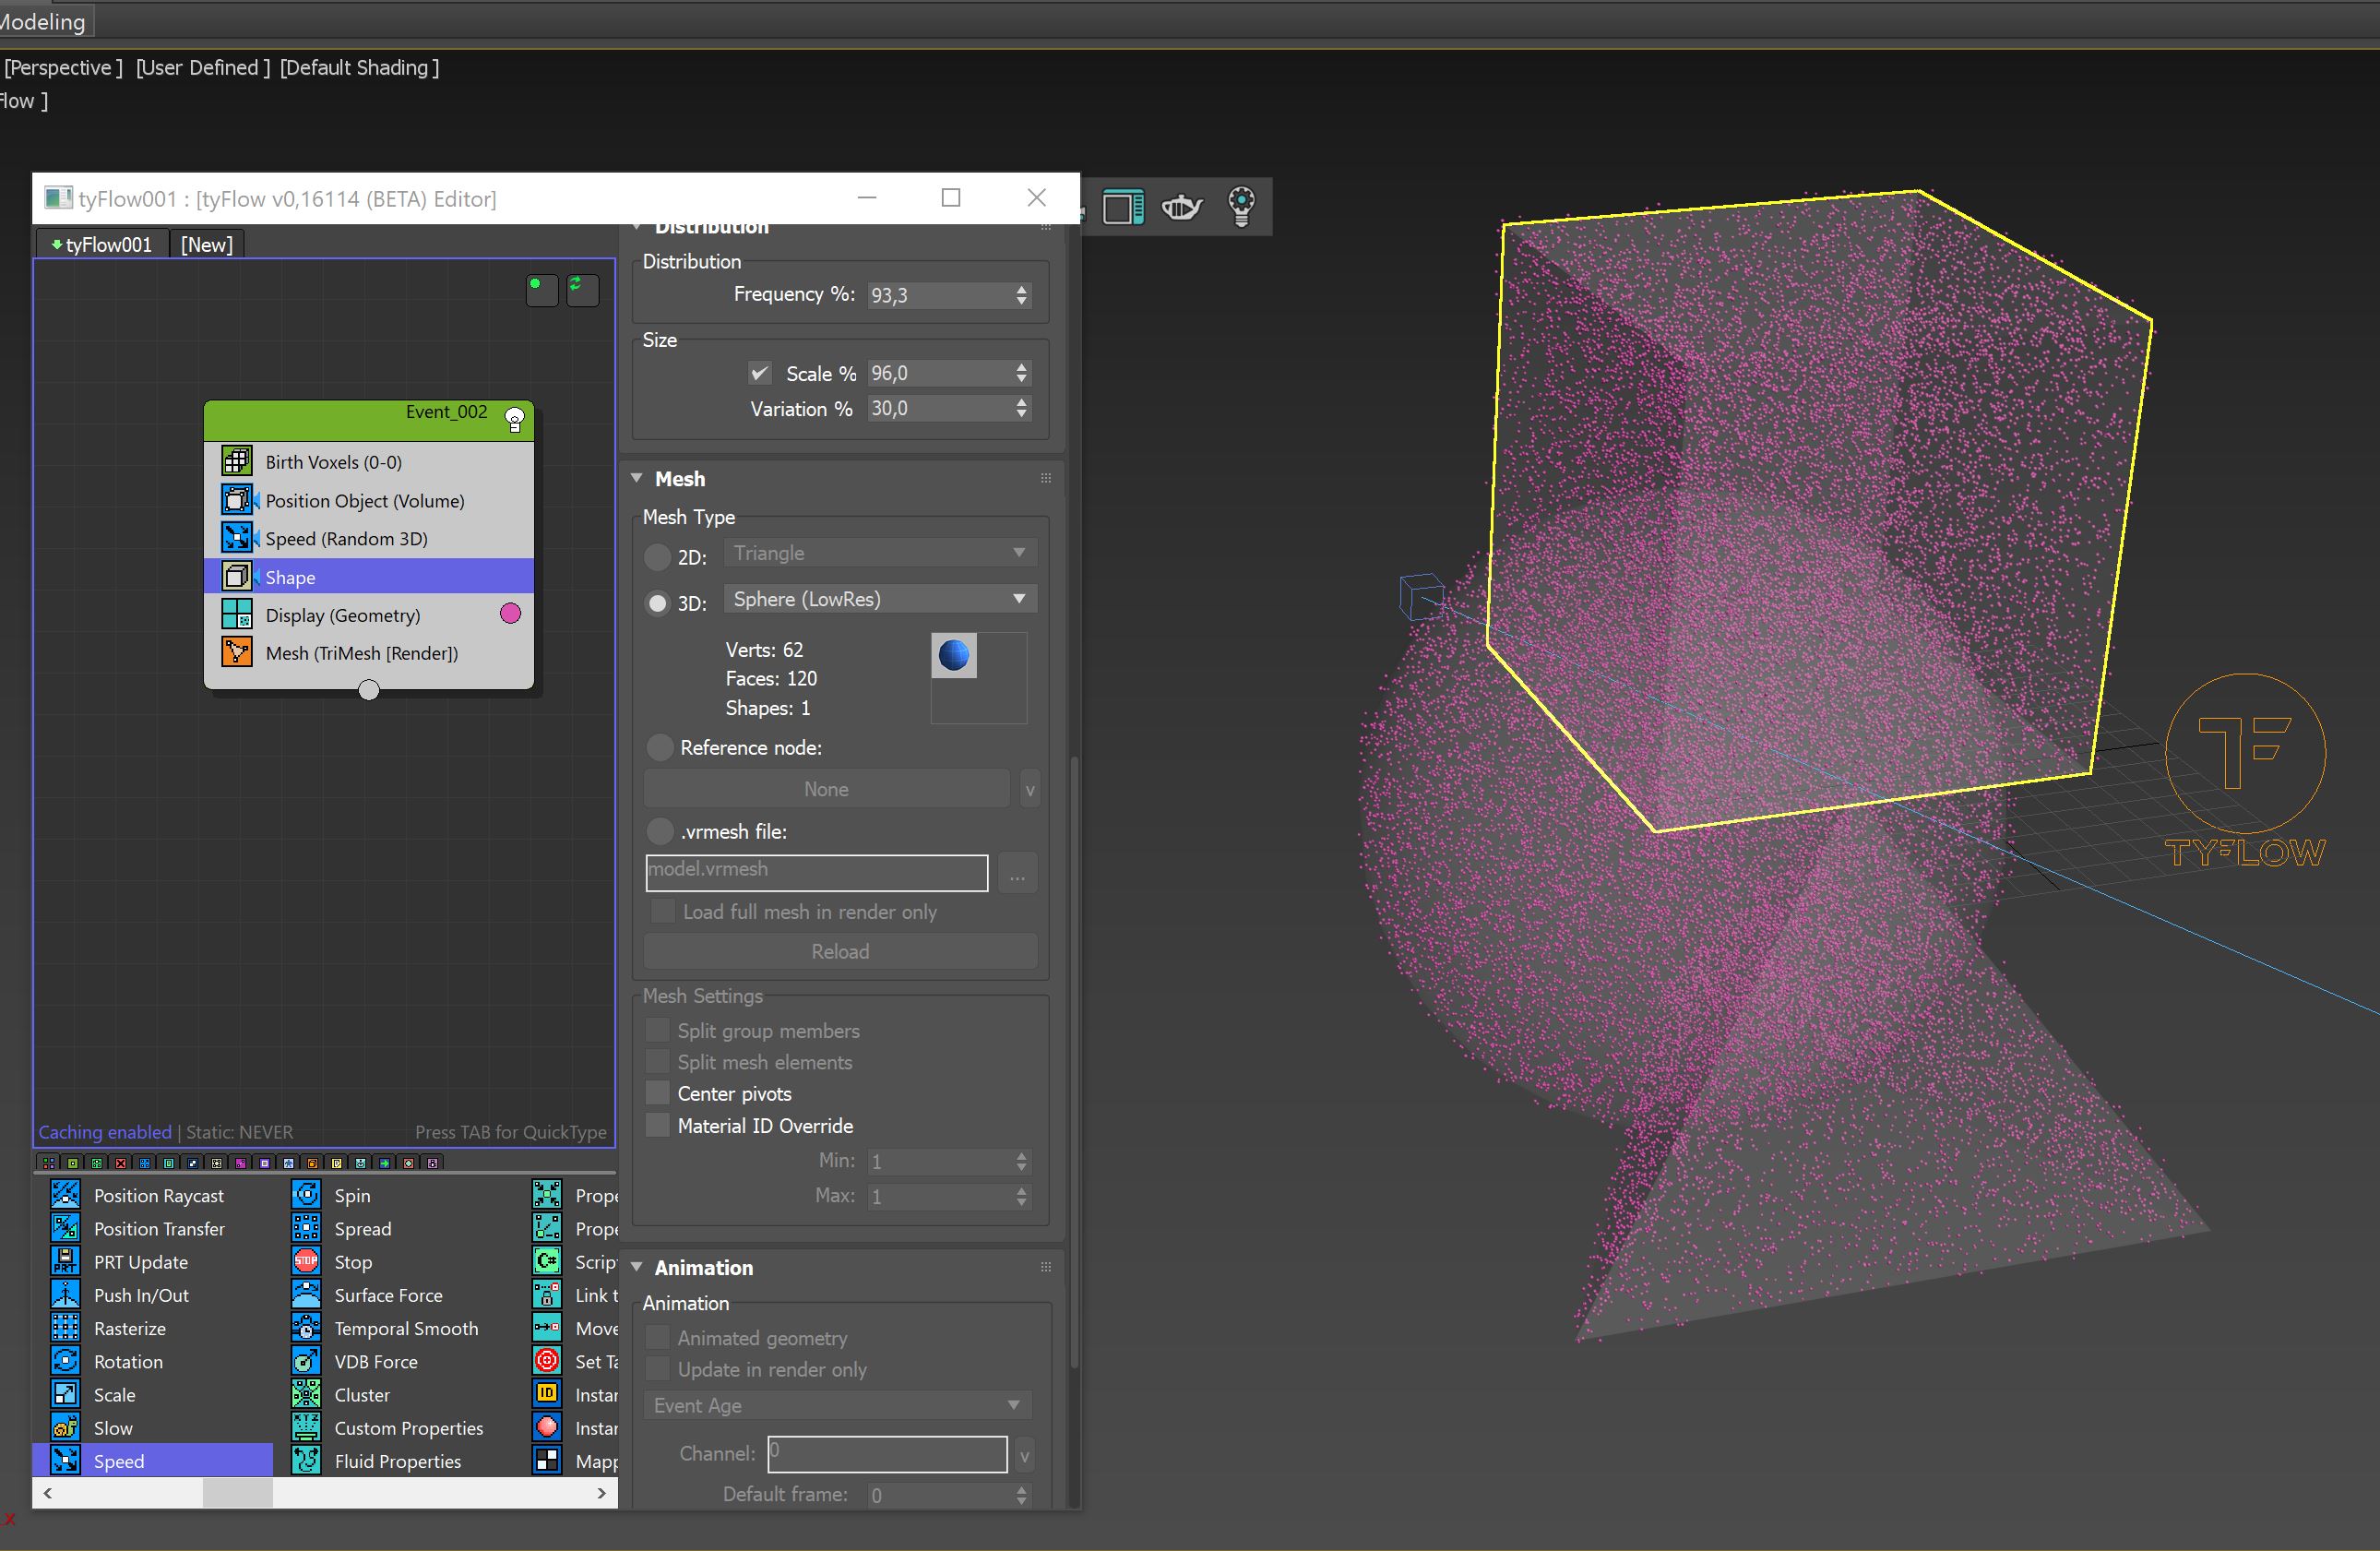Open the 3D Sphere (LowRes) dropdown
The width and height of the screenshot is (2380, 1551).
(x=879, y=599)
